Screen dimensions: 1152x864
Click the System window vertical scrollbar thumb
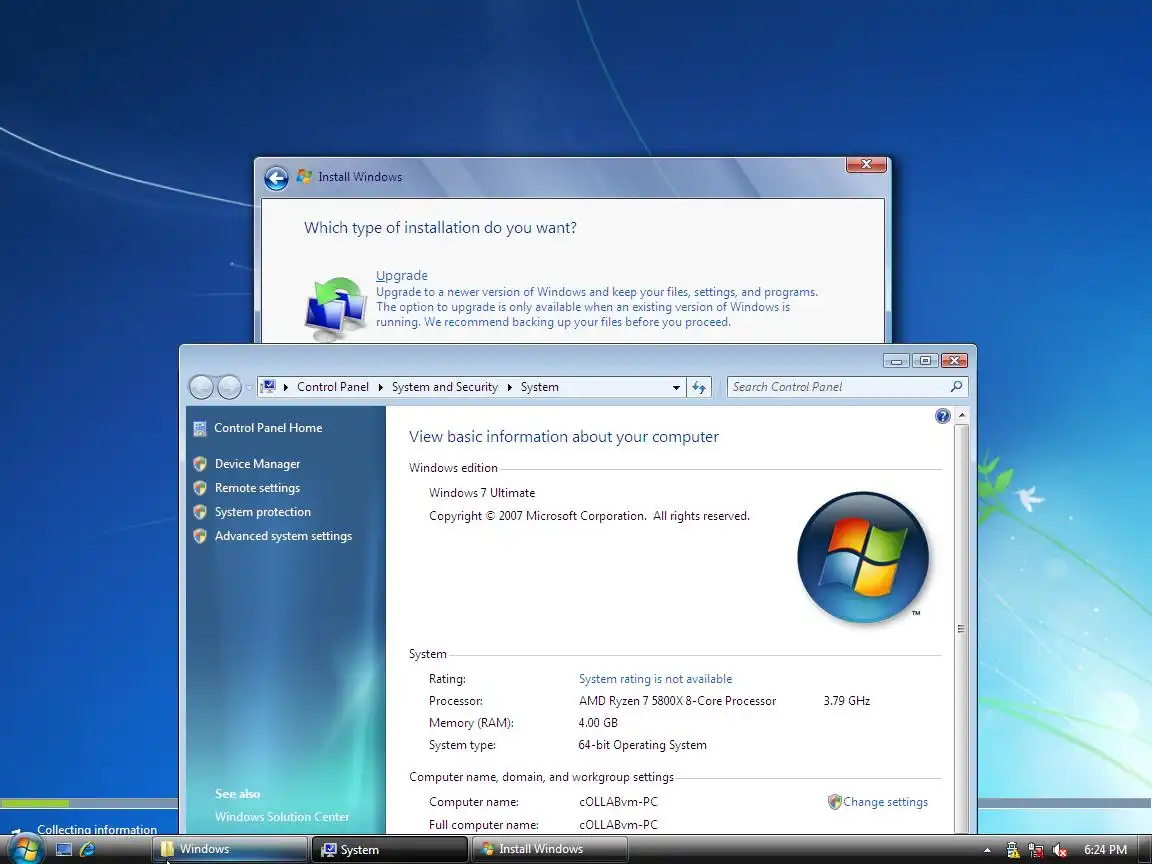click(x=961, y=628)
